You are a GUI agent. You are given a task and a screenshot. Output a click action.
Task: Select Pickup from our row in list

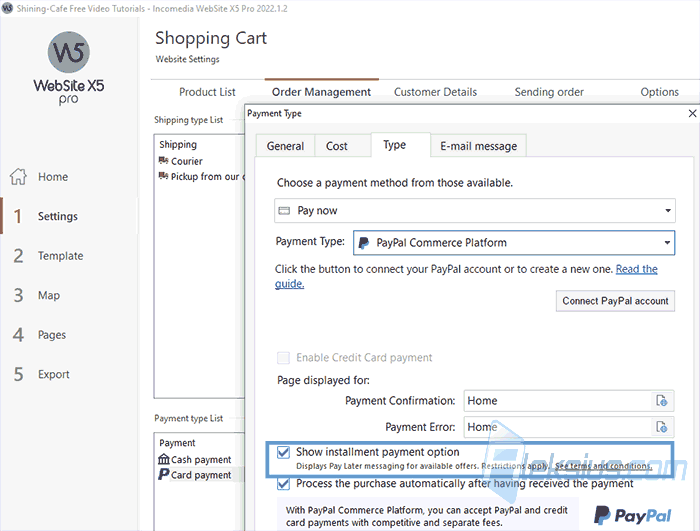(200, 176)
